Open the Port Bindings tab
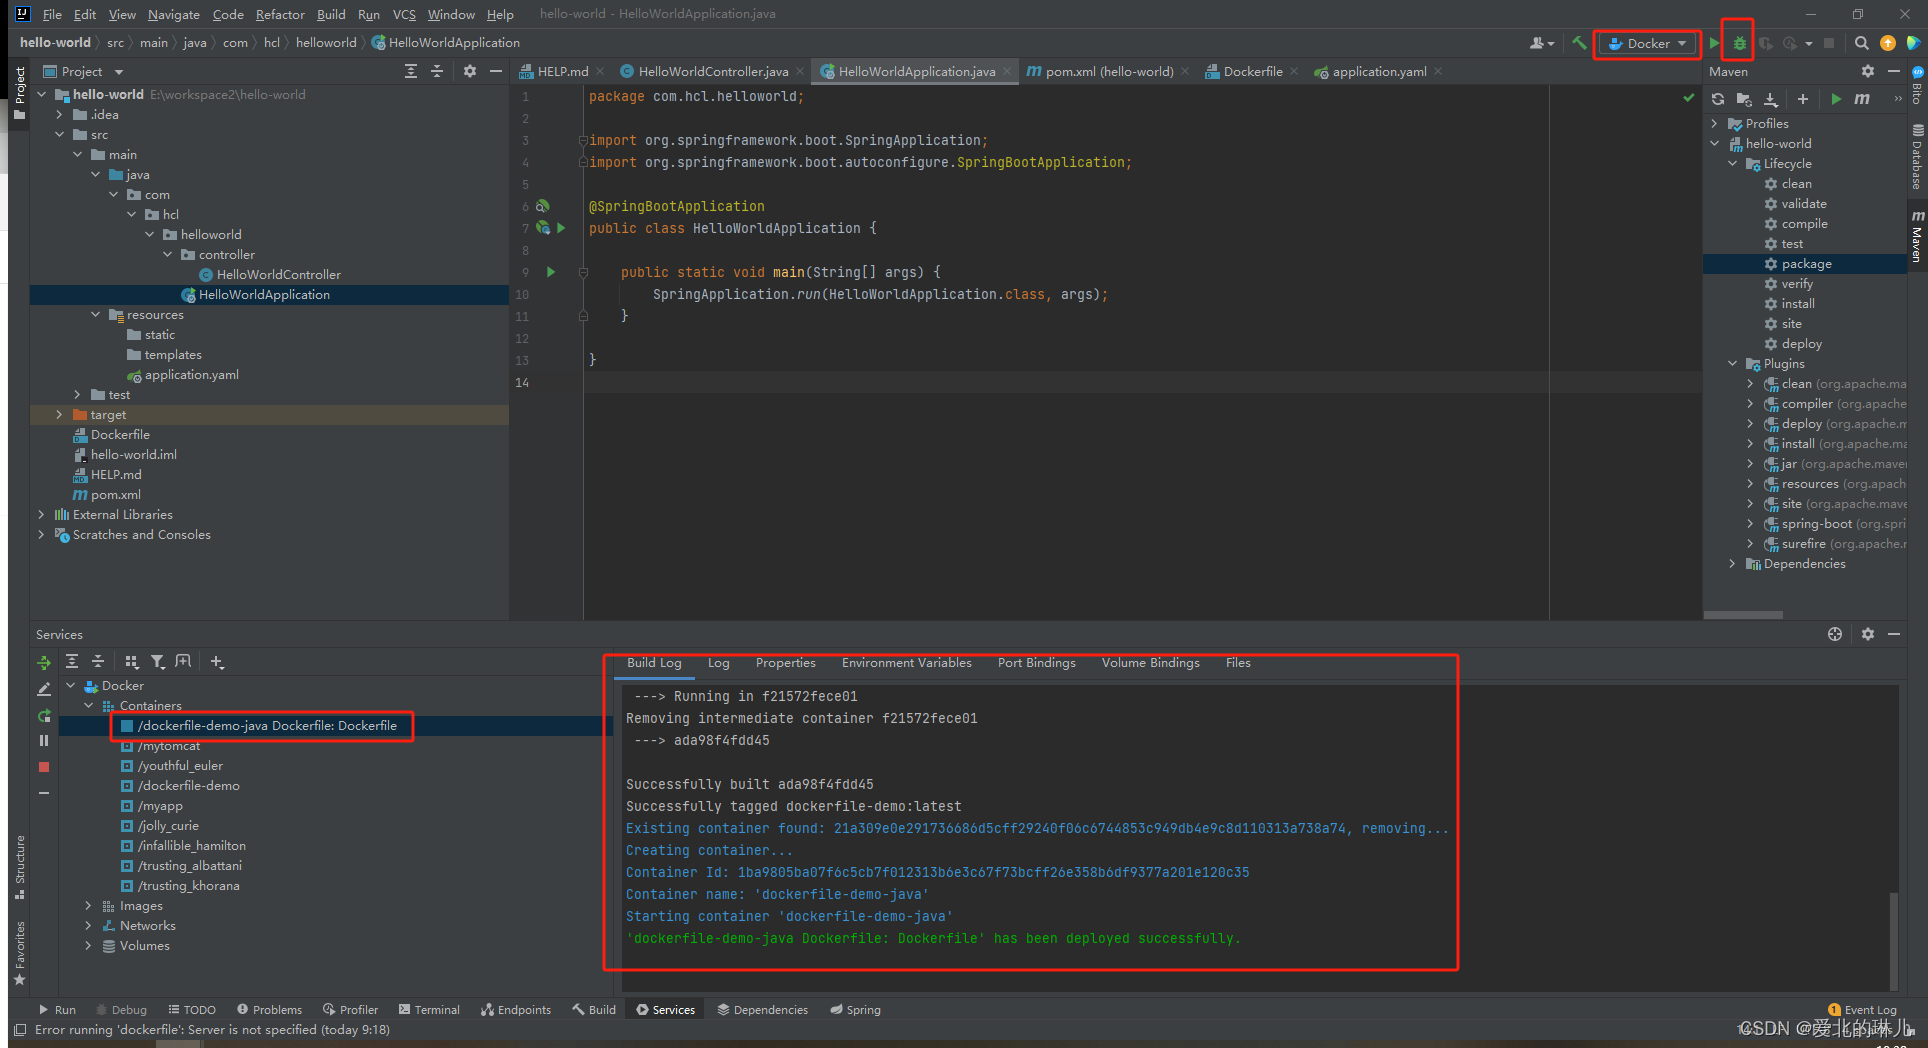 pyautogui.click(x=1036, y=663)
